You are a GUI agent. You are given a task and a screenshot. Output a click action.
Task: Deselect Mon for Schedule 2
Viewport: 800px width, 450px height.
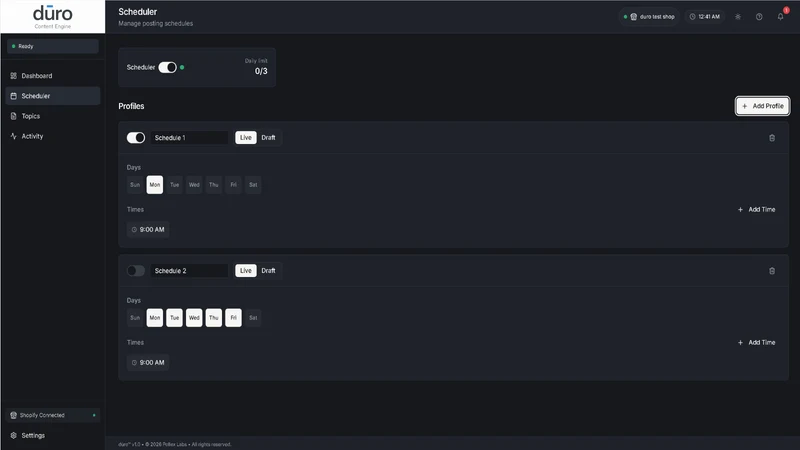point(155,317)
